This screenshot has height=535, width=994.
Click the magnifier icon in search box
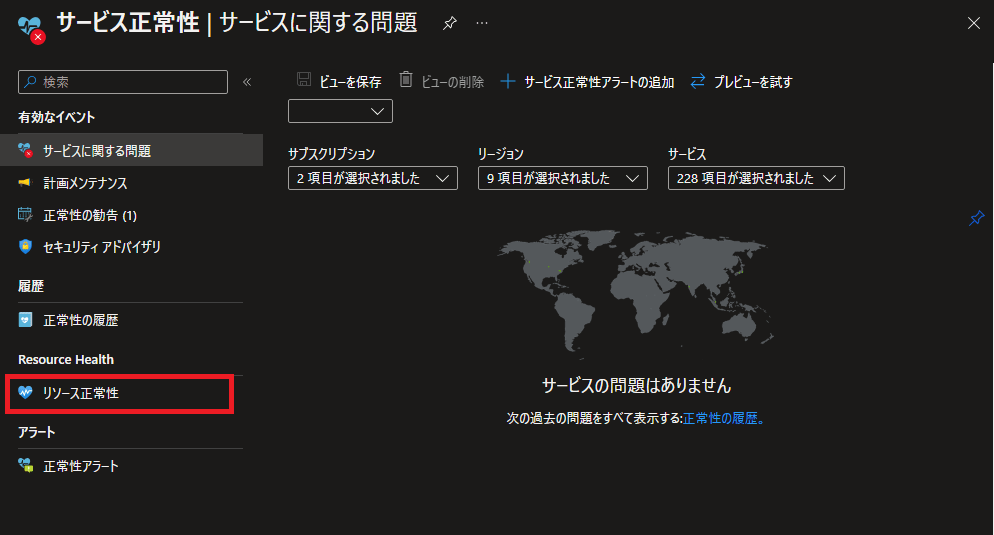click(x=30, y=82)
